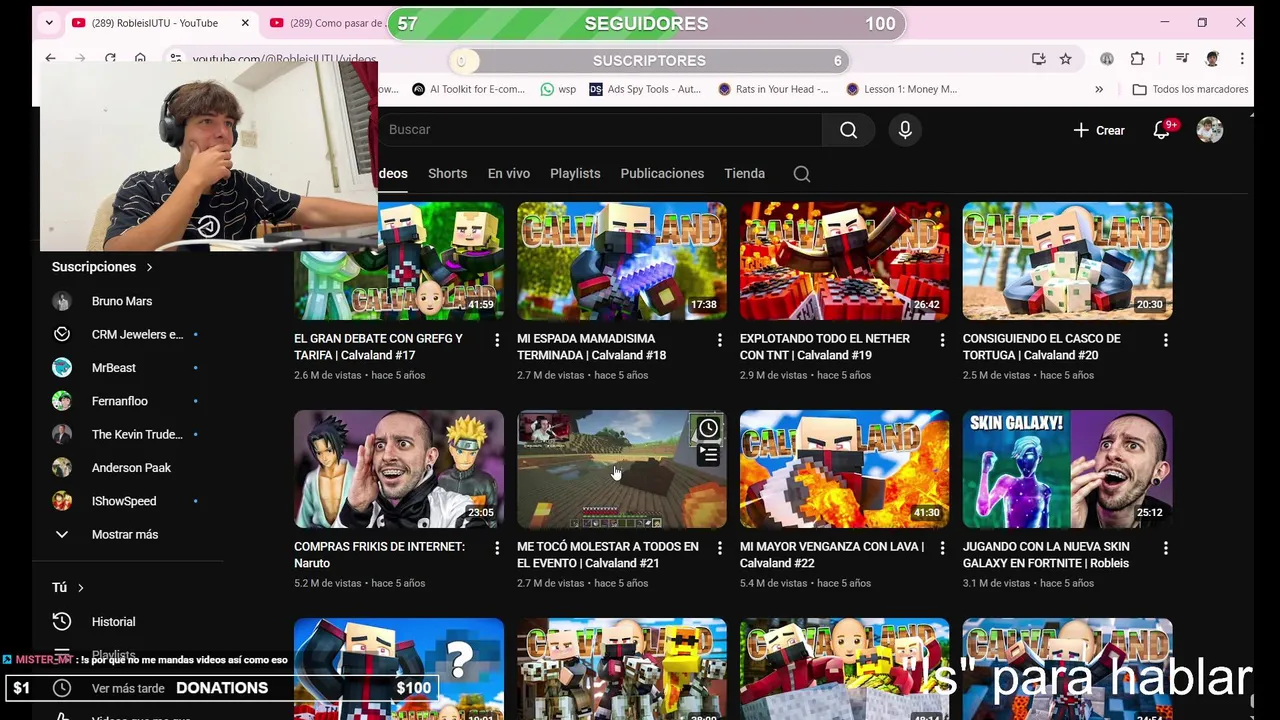
Task: Open options menu for Calvaland #20 video
Action: (1166, 341)
